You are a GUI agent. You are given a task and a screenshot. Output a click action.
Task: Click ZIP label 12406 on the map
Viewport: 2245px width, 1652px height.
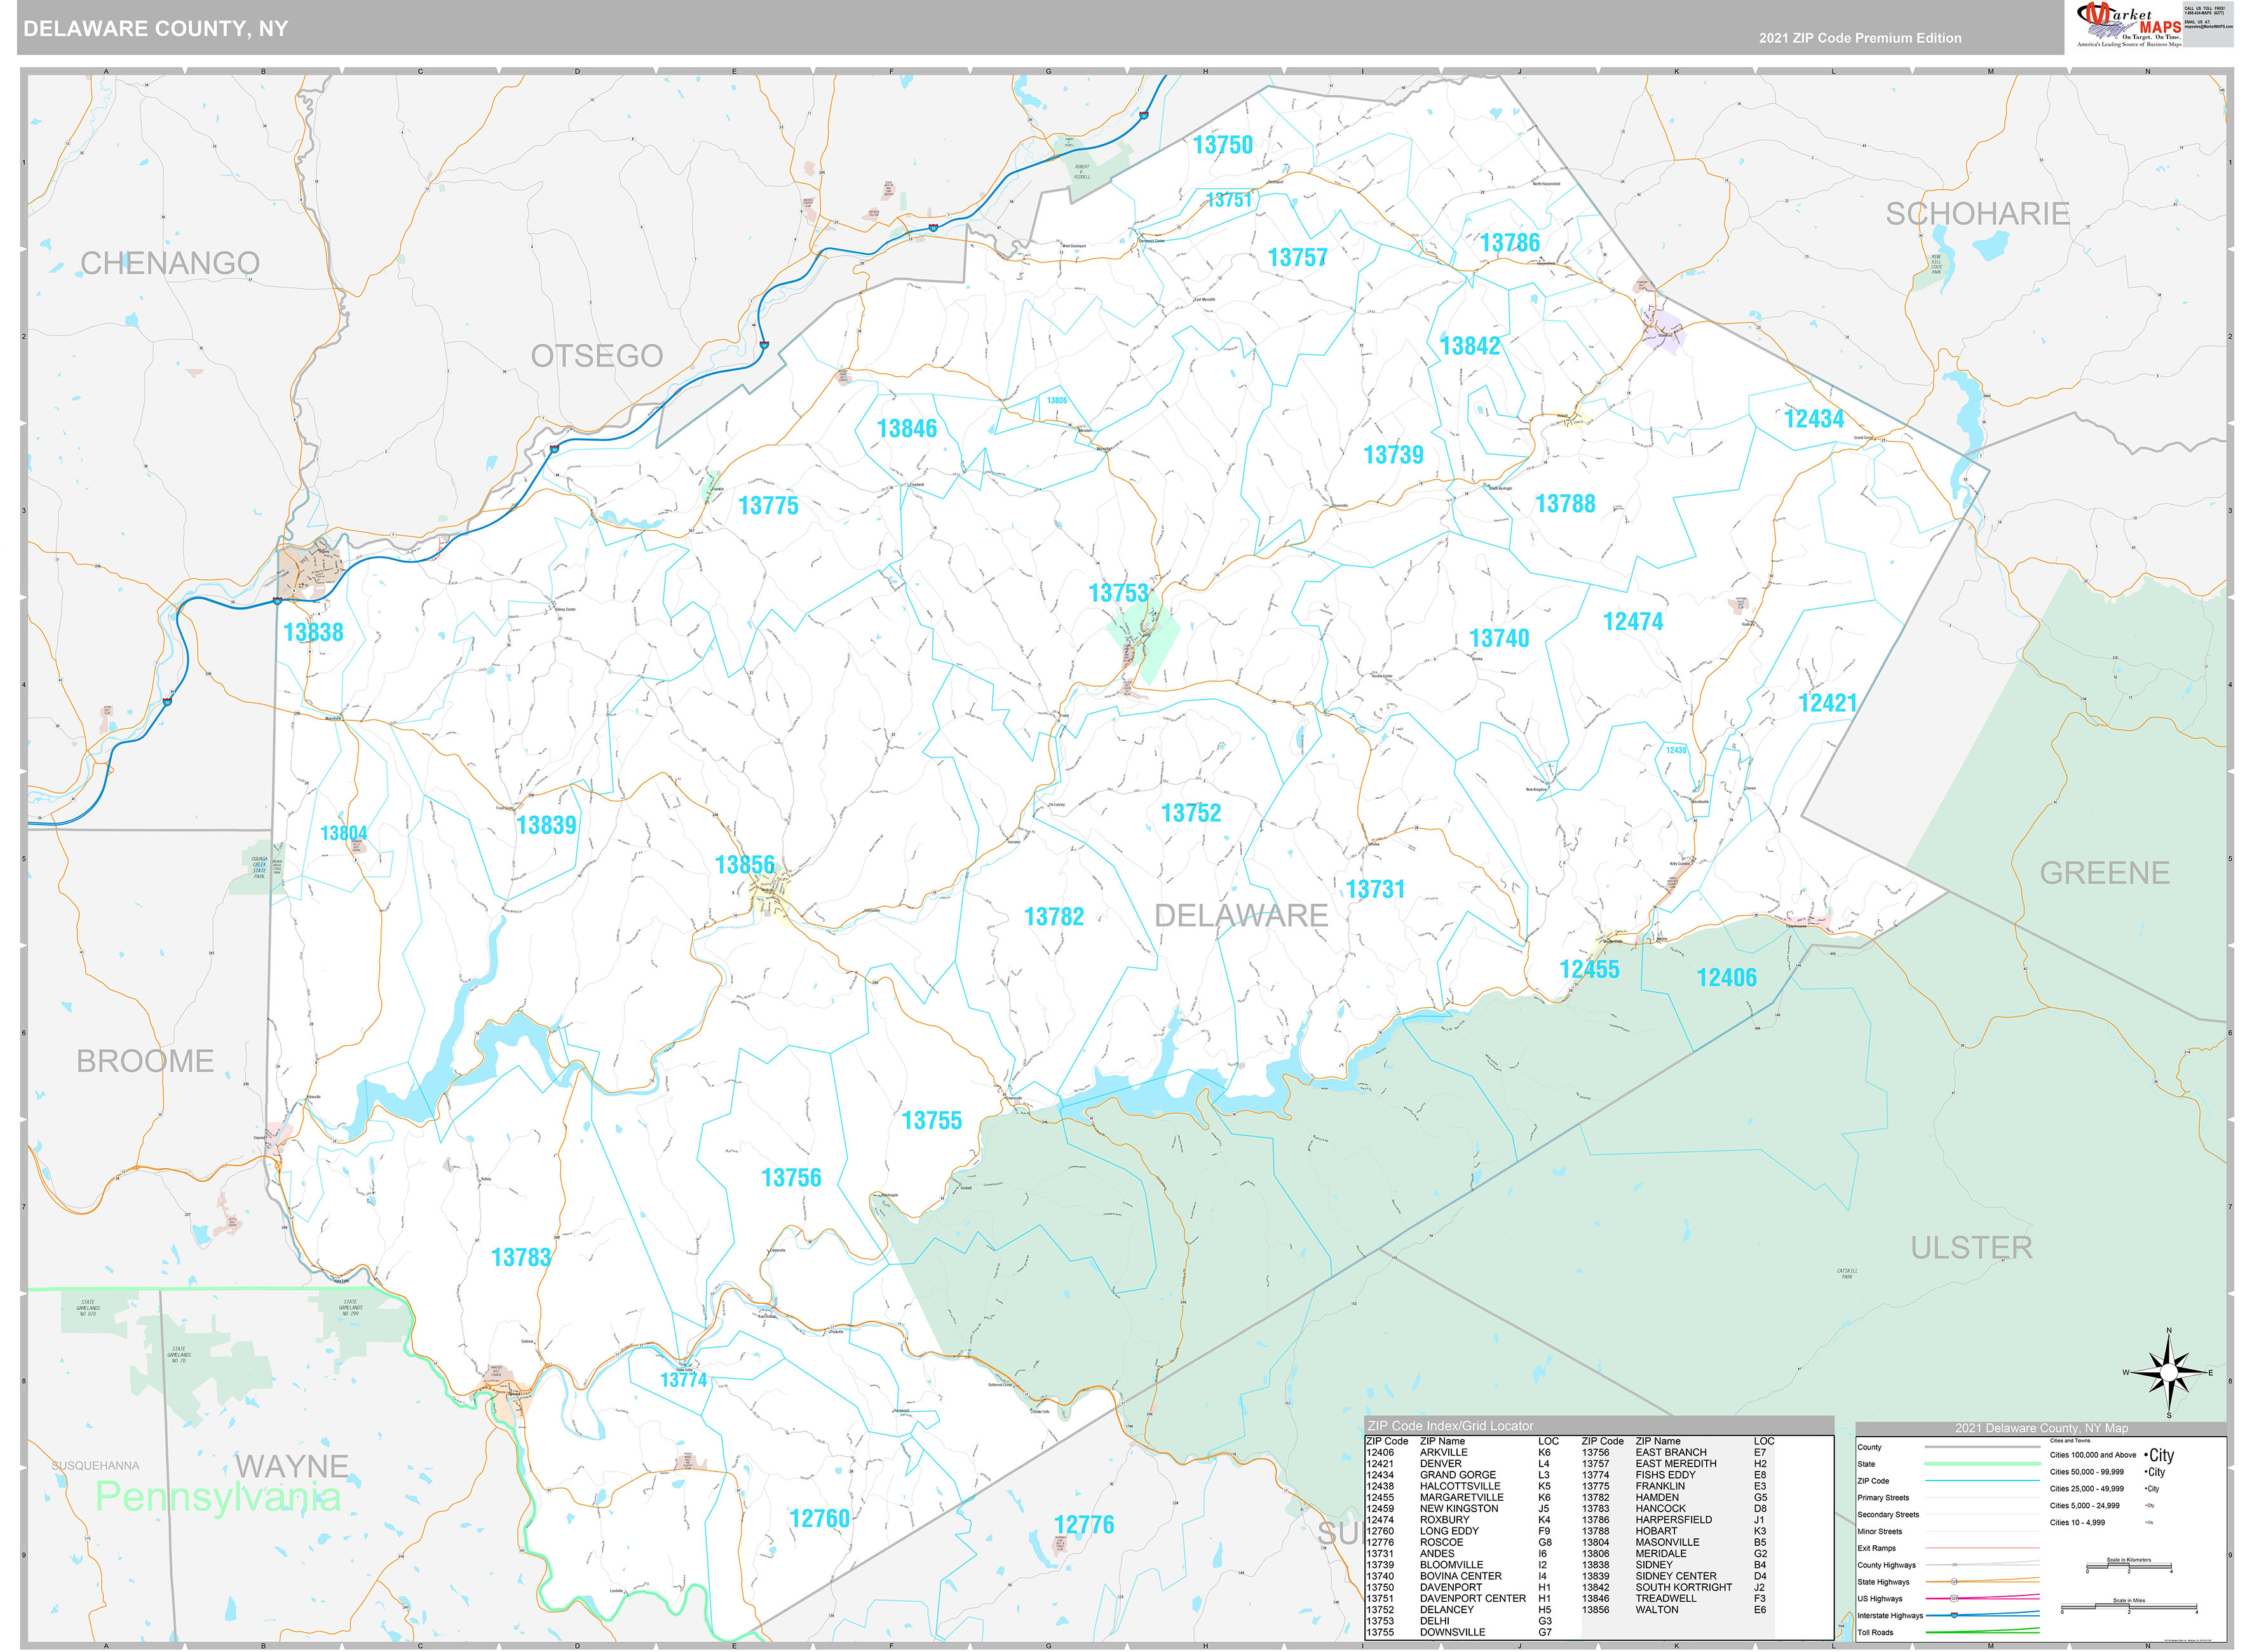[1726, 978]
